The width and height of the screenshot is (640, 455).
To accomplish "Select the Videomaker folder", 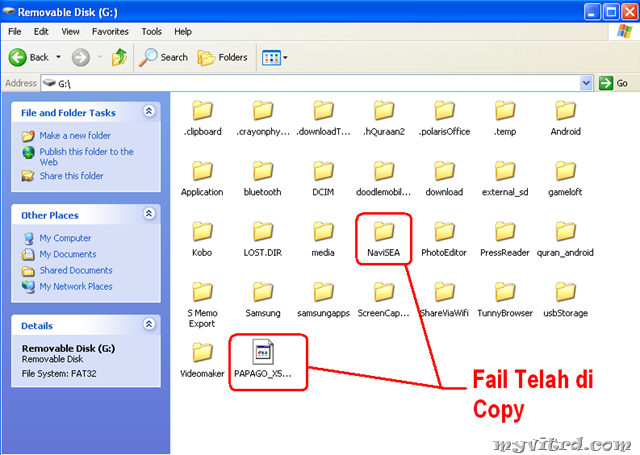I will pyautogui.click(x=202, y=360).
